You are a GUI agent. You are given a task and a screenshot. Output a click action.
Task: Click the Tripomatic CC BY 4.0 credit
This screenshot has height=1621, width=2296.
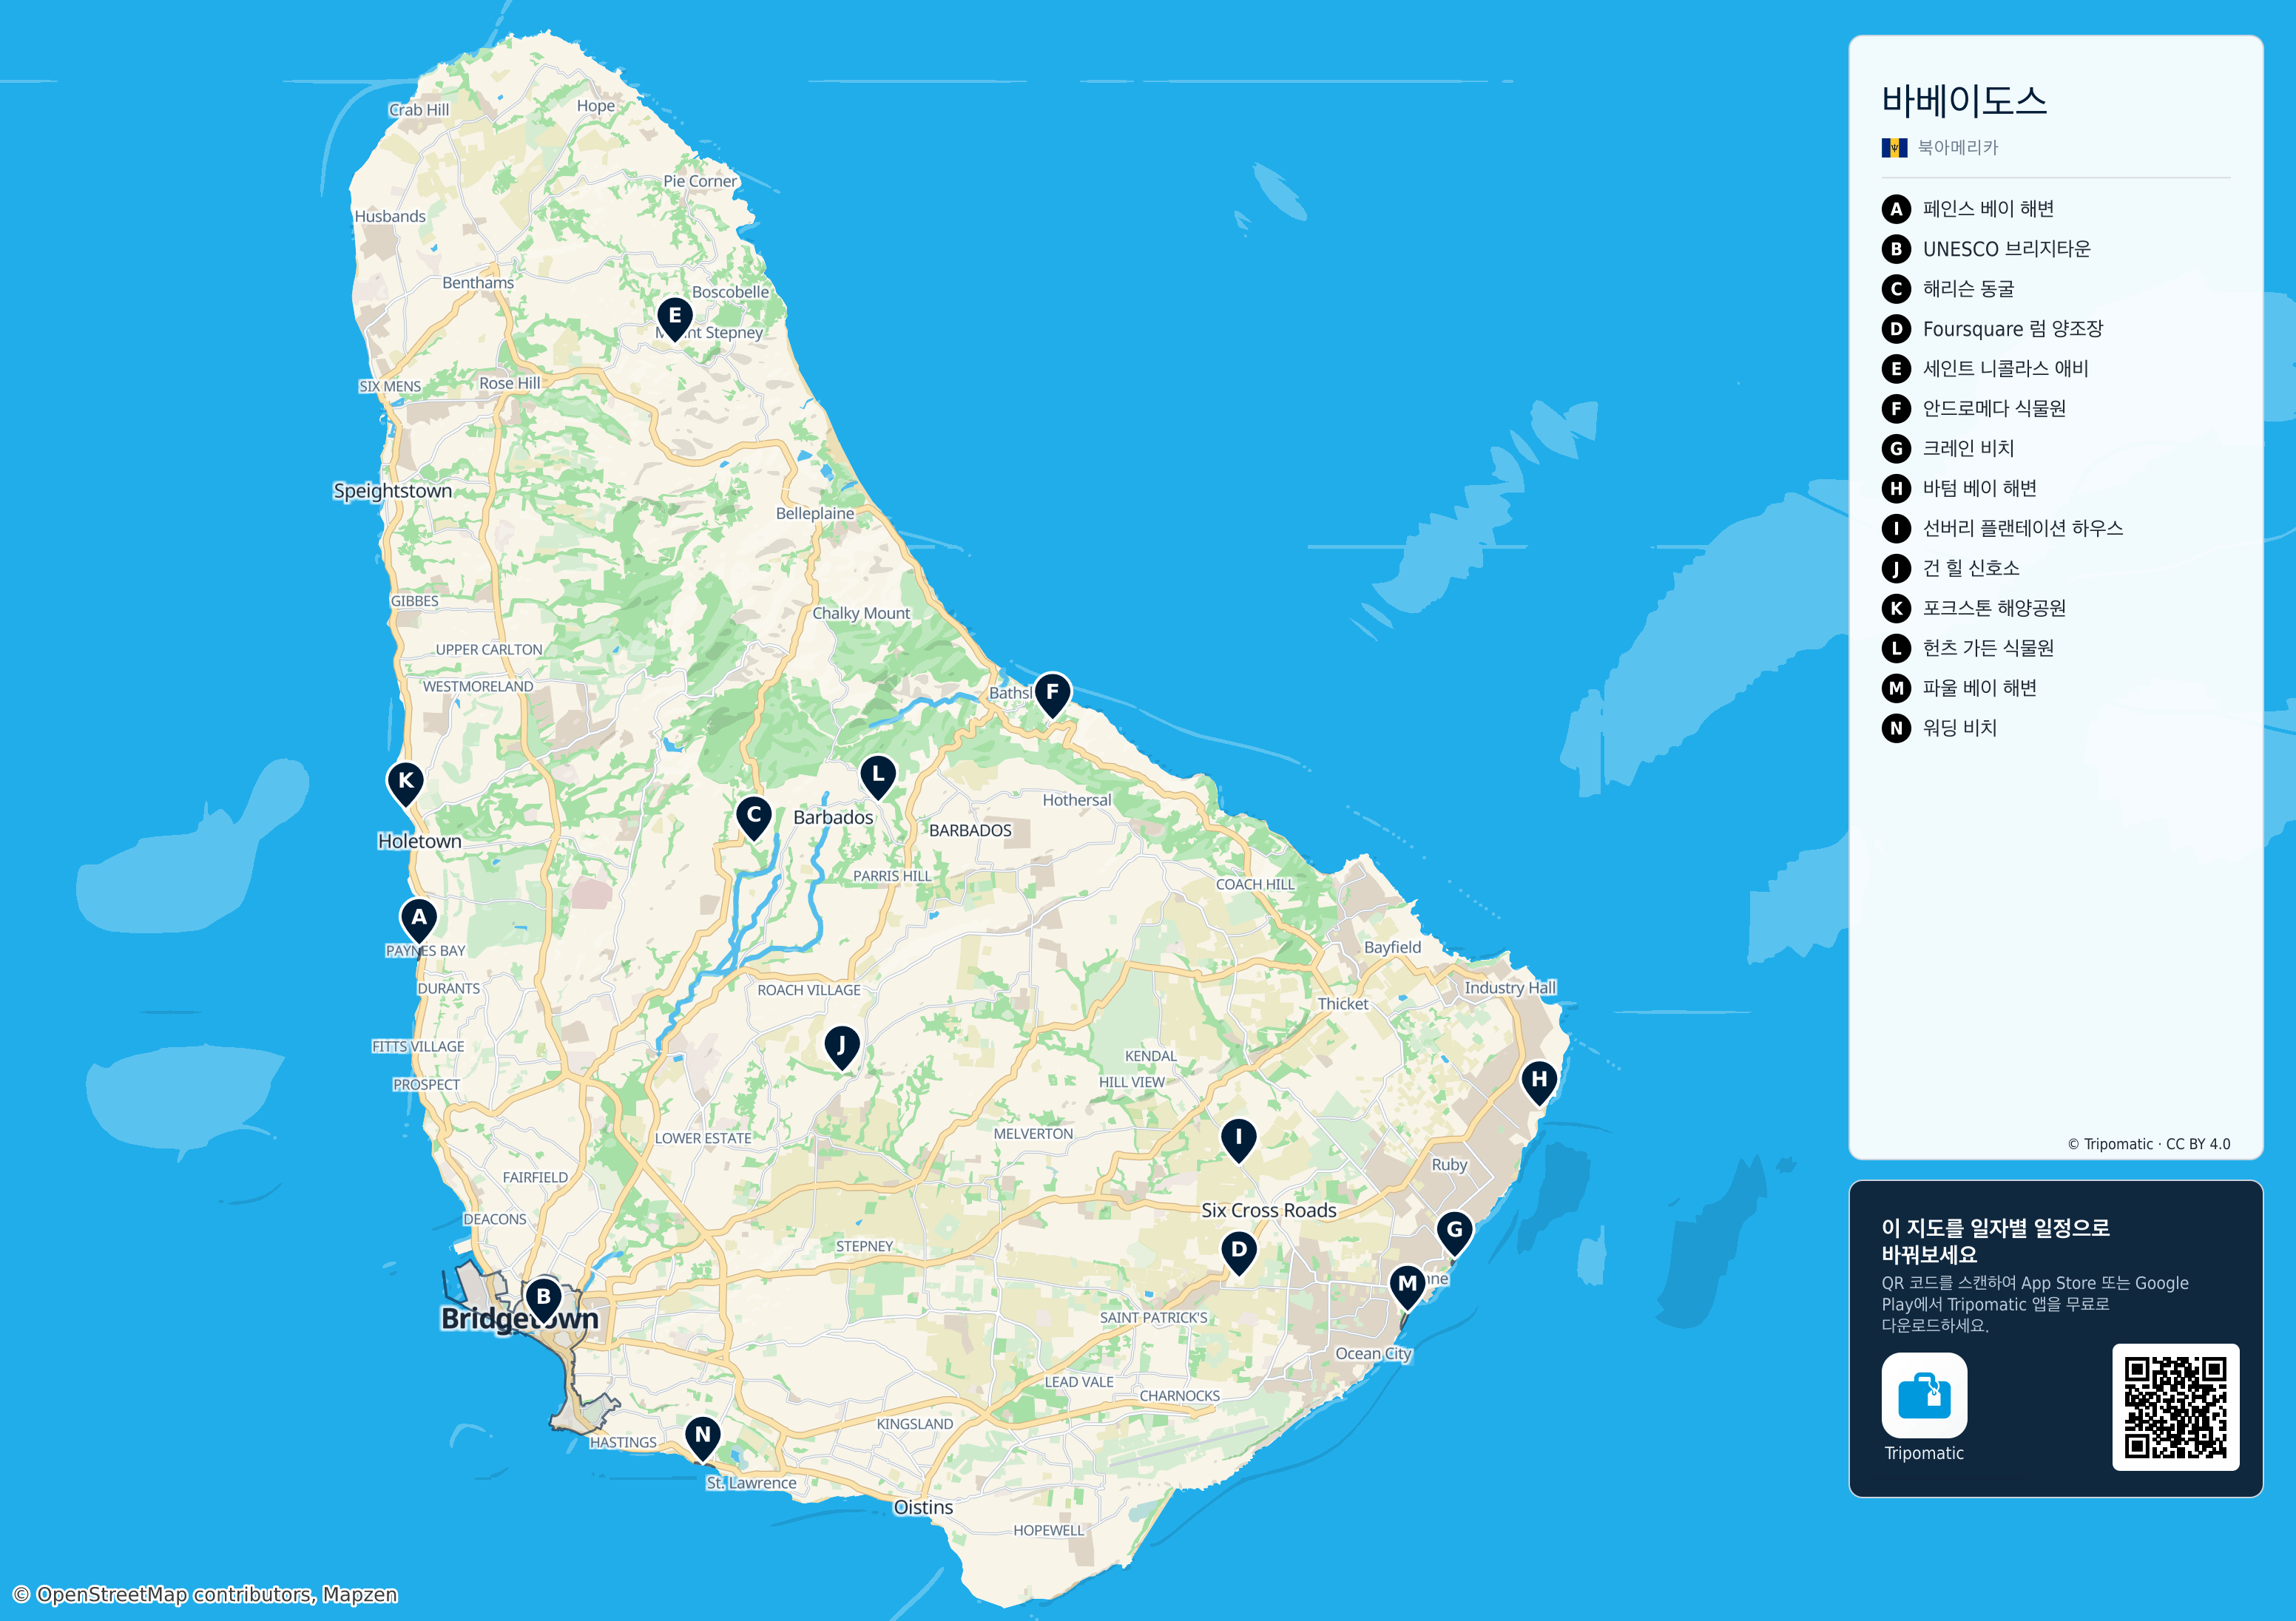(x=2149, y=1144)
